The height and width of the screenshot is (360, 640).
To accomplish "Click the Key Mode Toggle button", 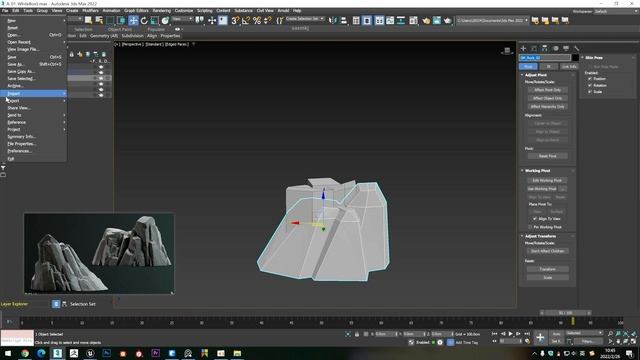I will 495,341.
